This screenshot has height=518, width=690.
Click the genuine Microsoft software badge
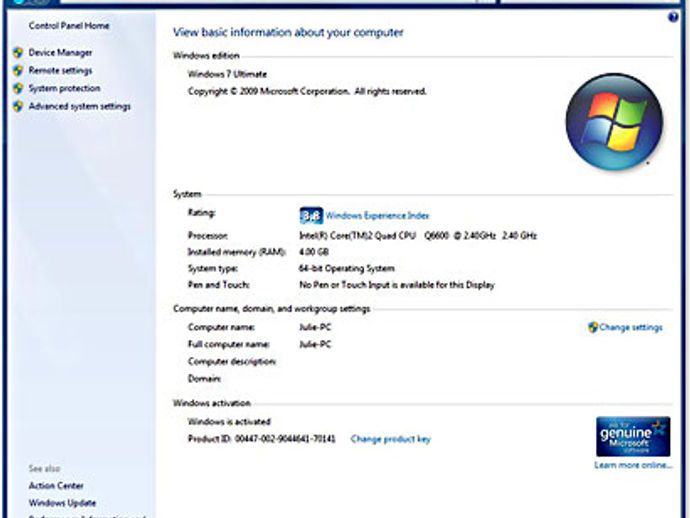click(x=633, y=437)
